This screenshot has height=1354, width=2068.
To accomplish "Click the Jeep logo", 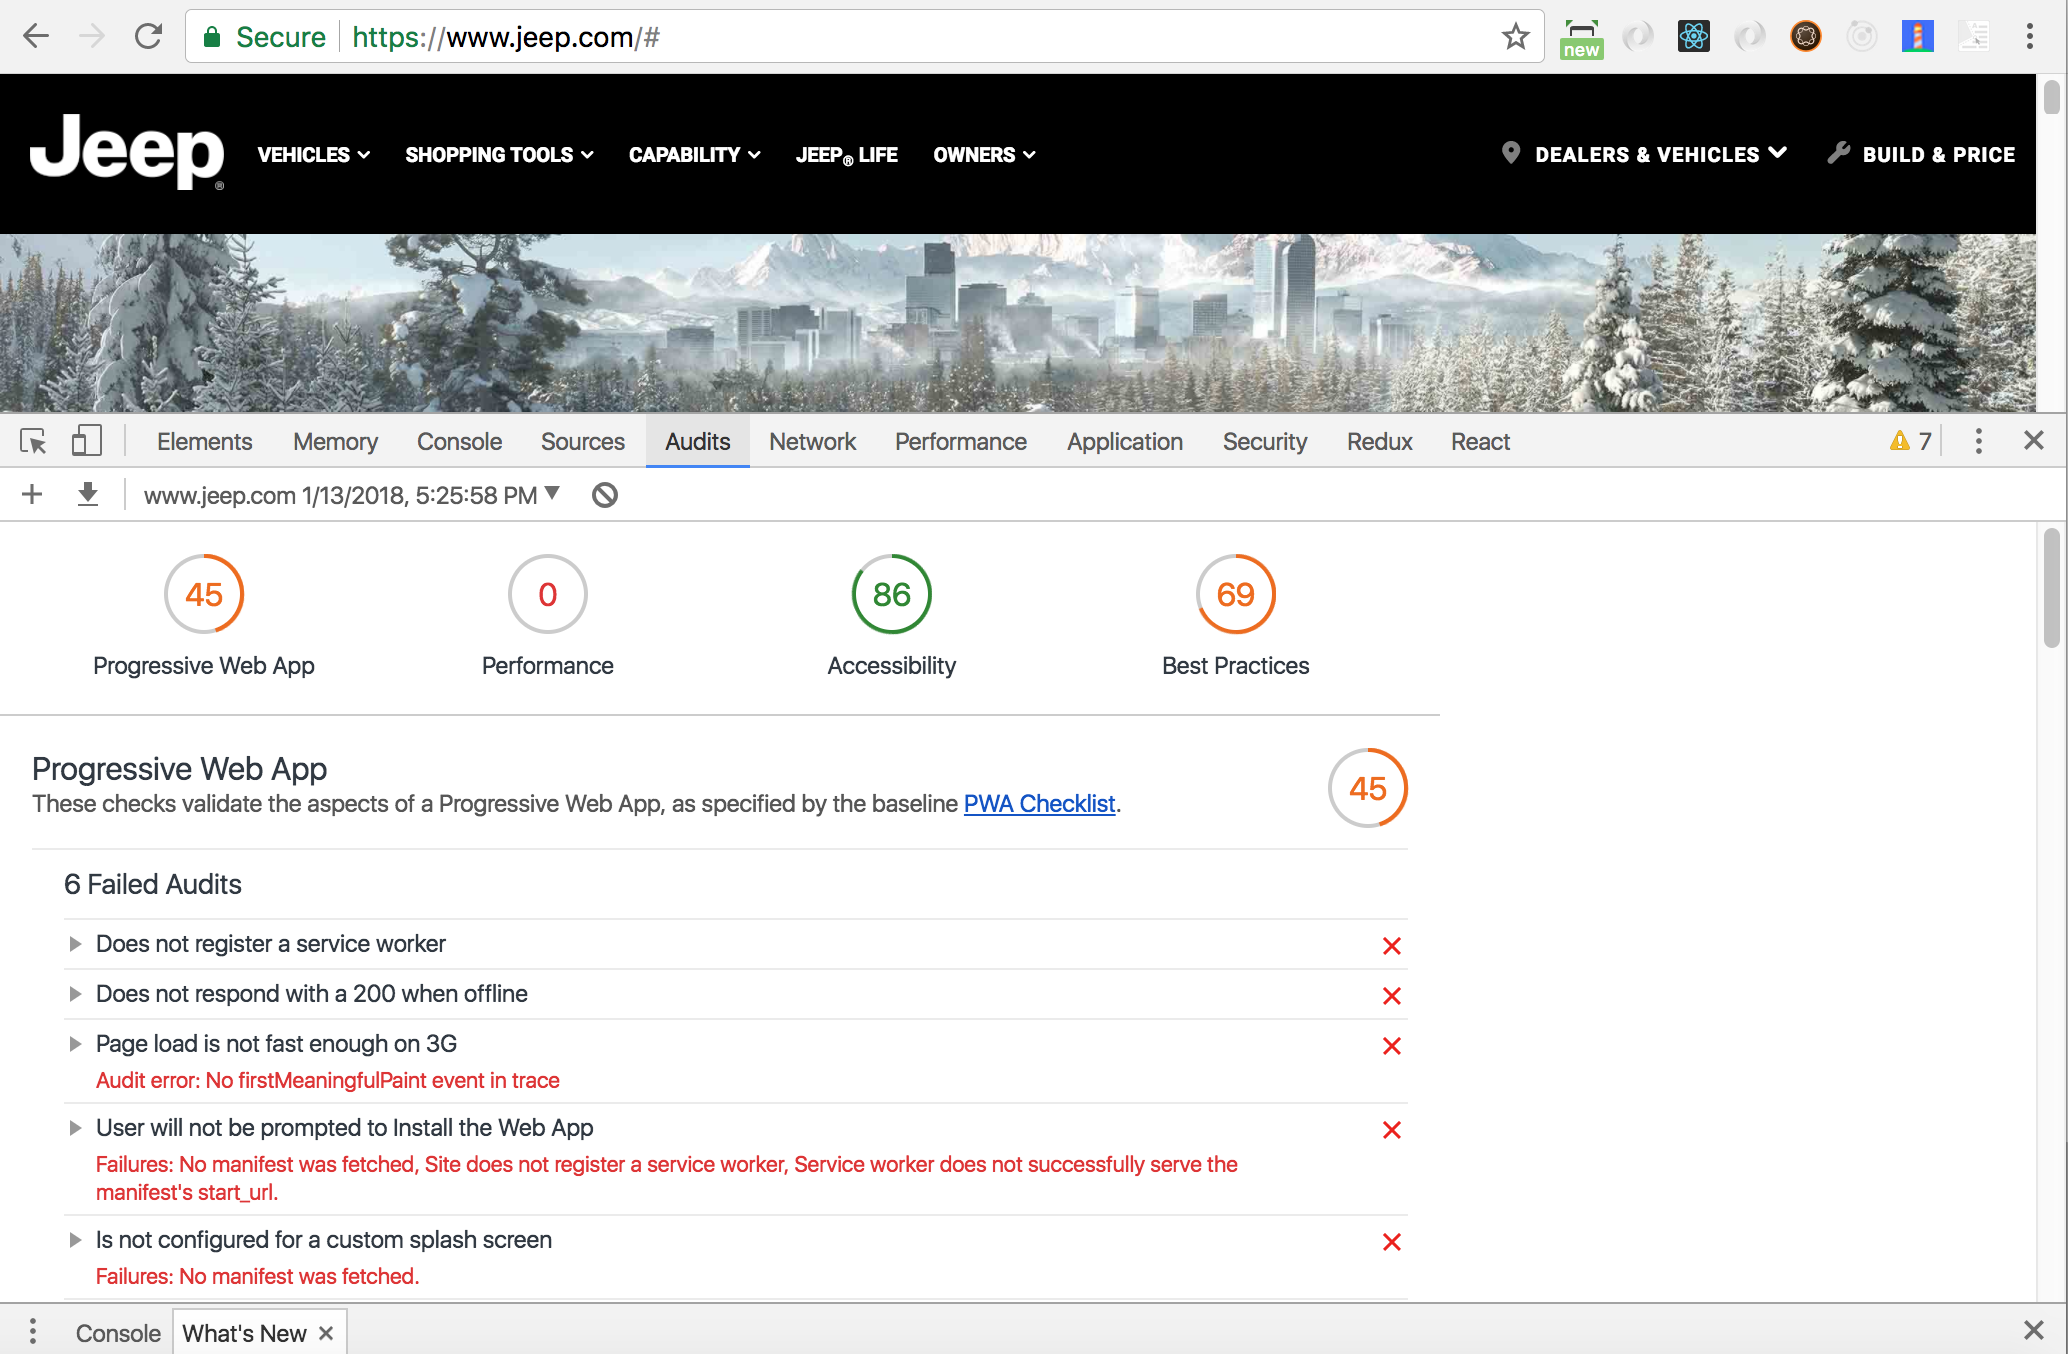I will (127, 151).
